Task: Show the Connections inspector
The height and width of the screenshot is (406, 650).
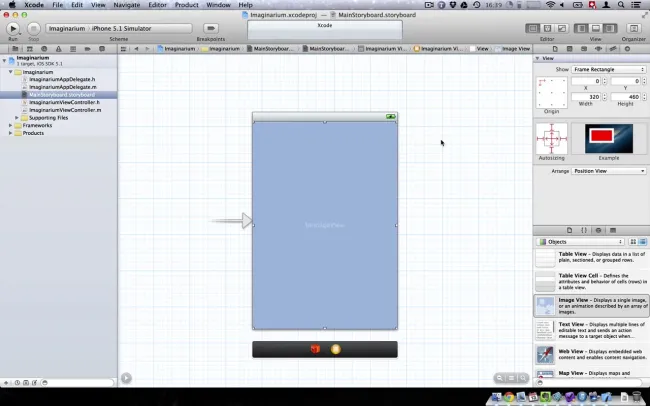Action: click(627, 49)
